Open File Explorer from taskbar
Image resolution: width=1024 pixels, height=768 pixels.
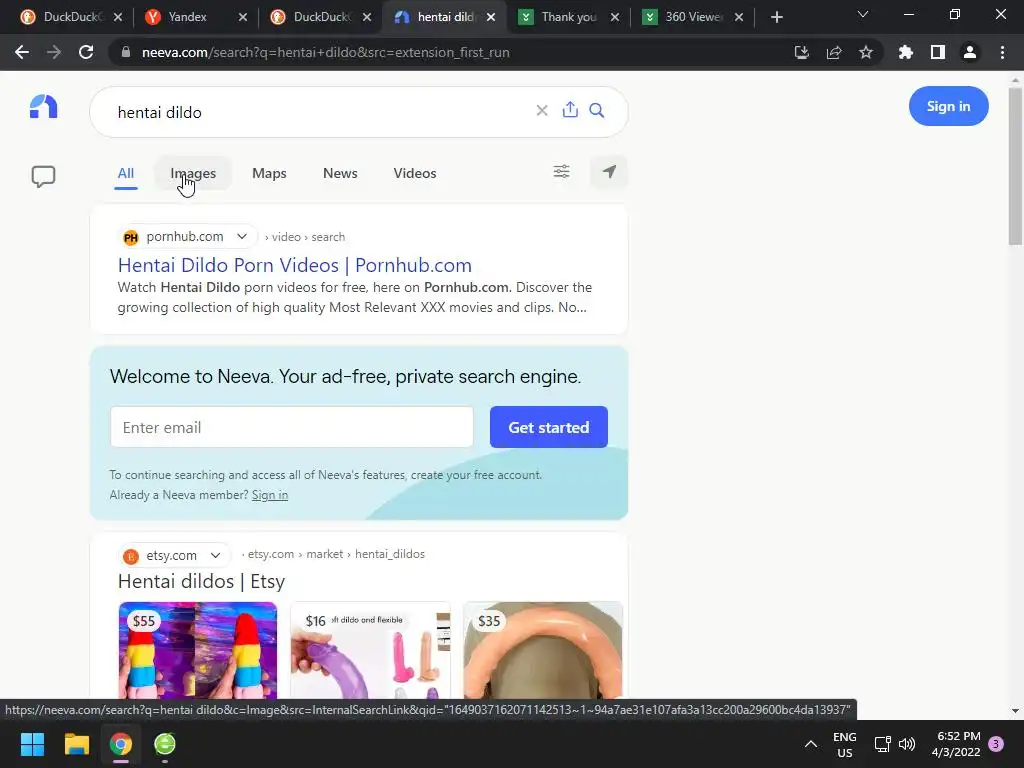[76, 744]
